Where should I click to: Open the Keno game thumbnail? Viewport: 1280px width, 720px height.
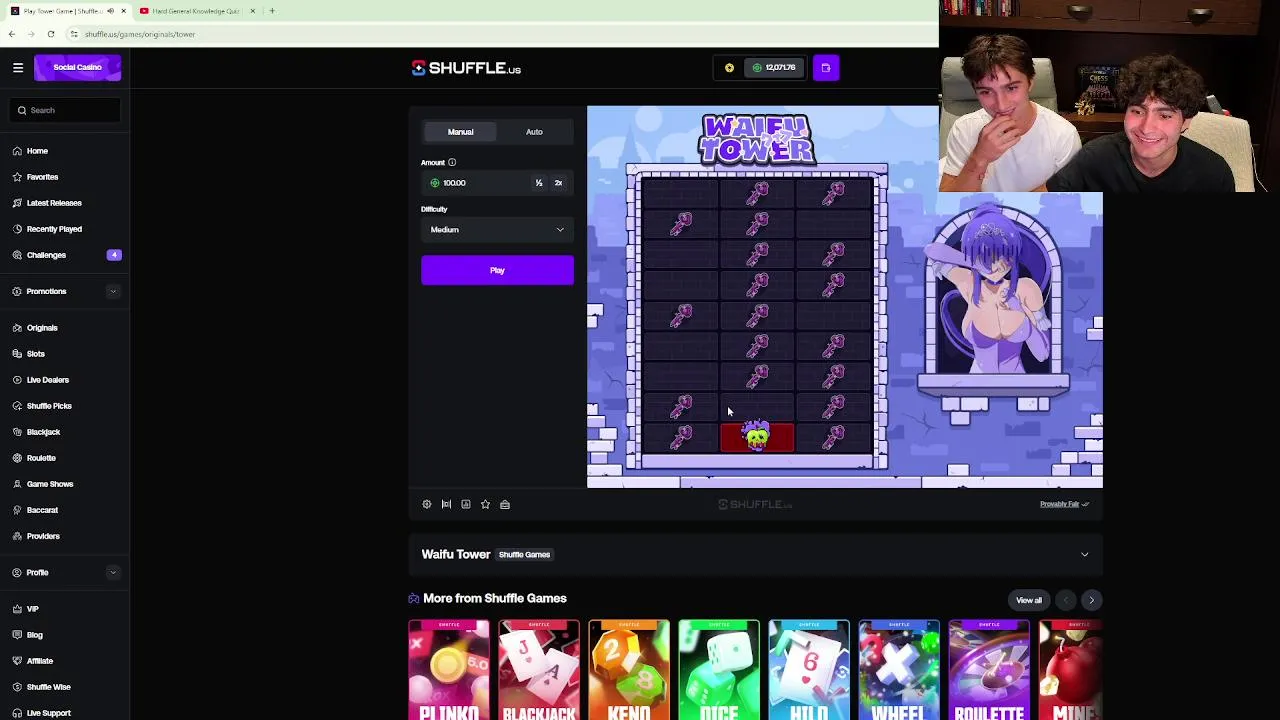click(x=629, y=670)
